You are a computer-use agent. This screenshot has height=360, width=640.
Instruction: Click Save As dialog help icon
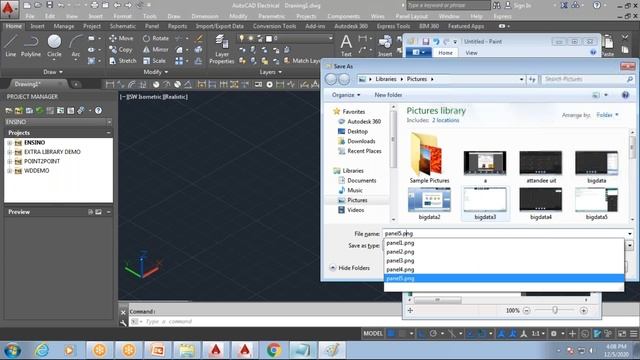click(x=625, y=95)
